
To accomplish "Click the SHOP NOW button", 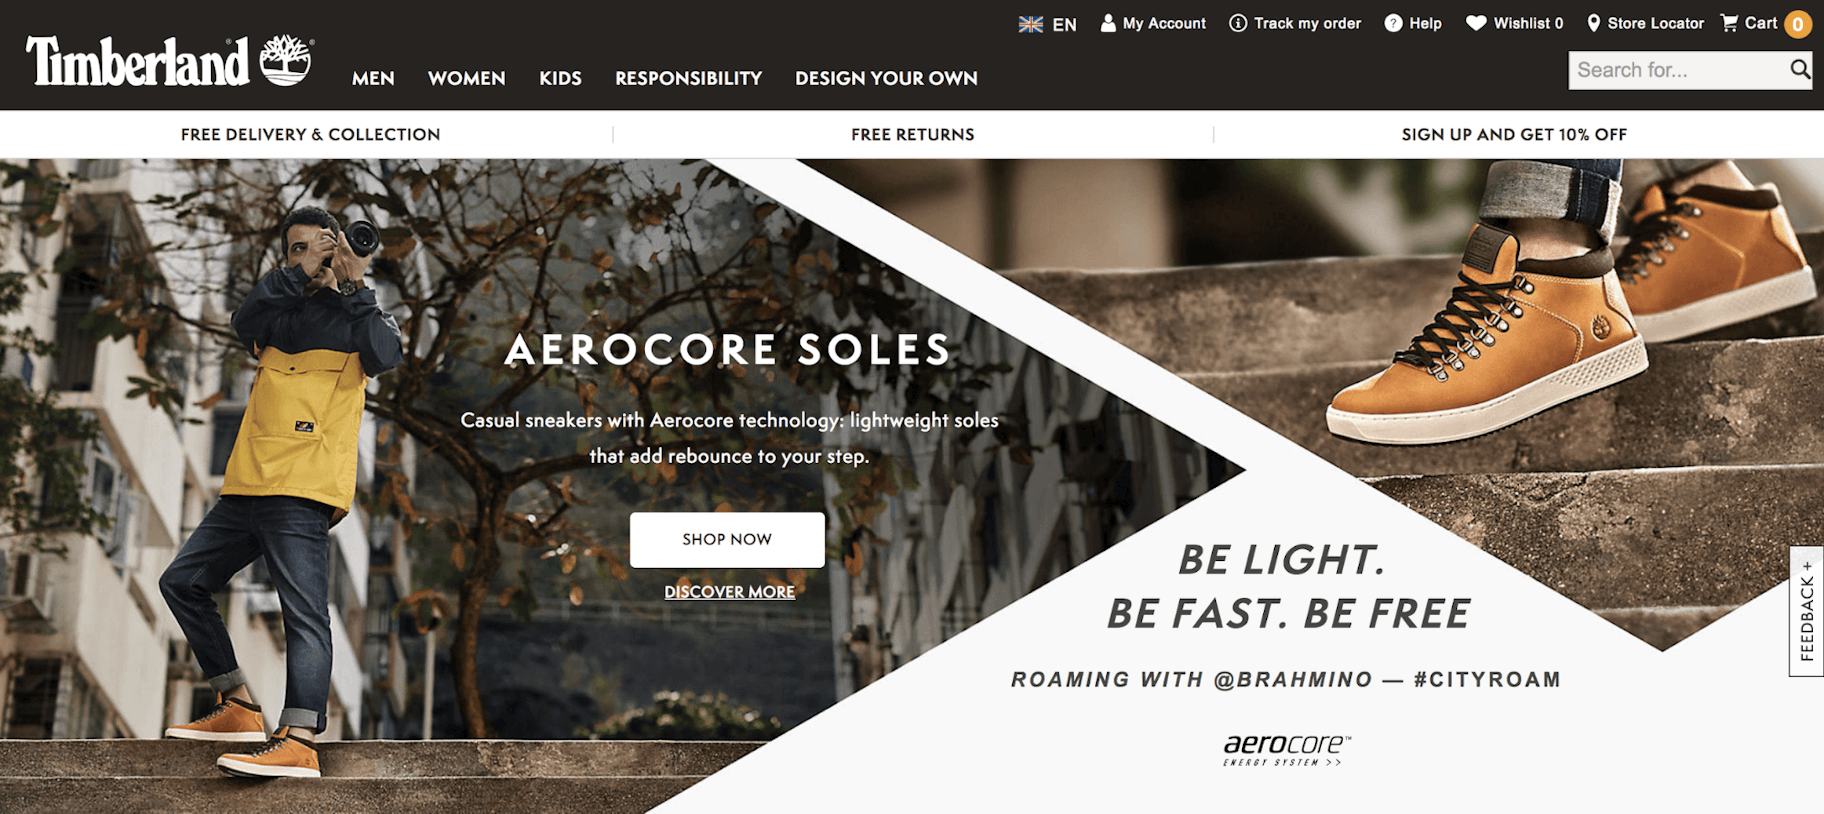I will [727, 540].
